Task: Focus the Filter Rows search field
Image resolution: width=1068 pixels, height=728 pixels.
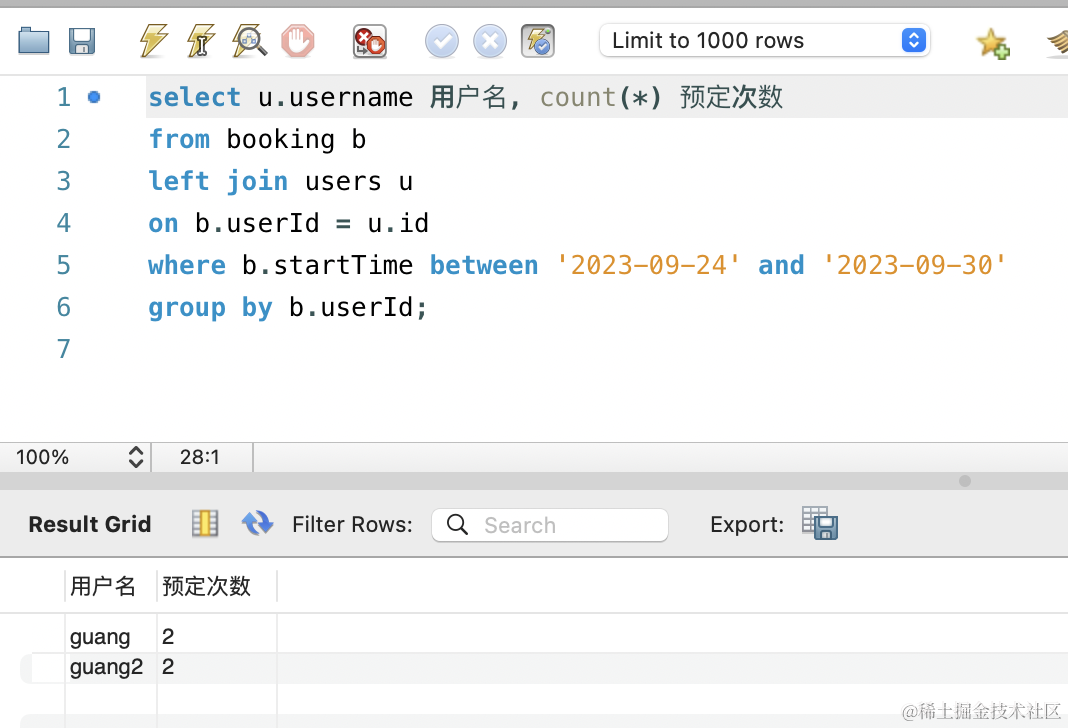Action: (550, 525)
